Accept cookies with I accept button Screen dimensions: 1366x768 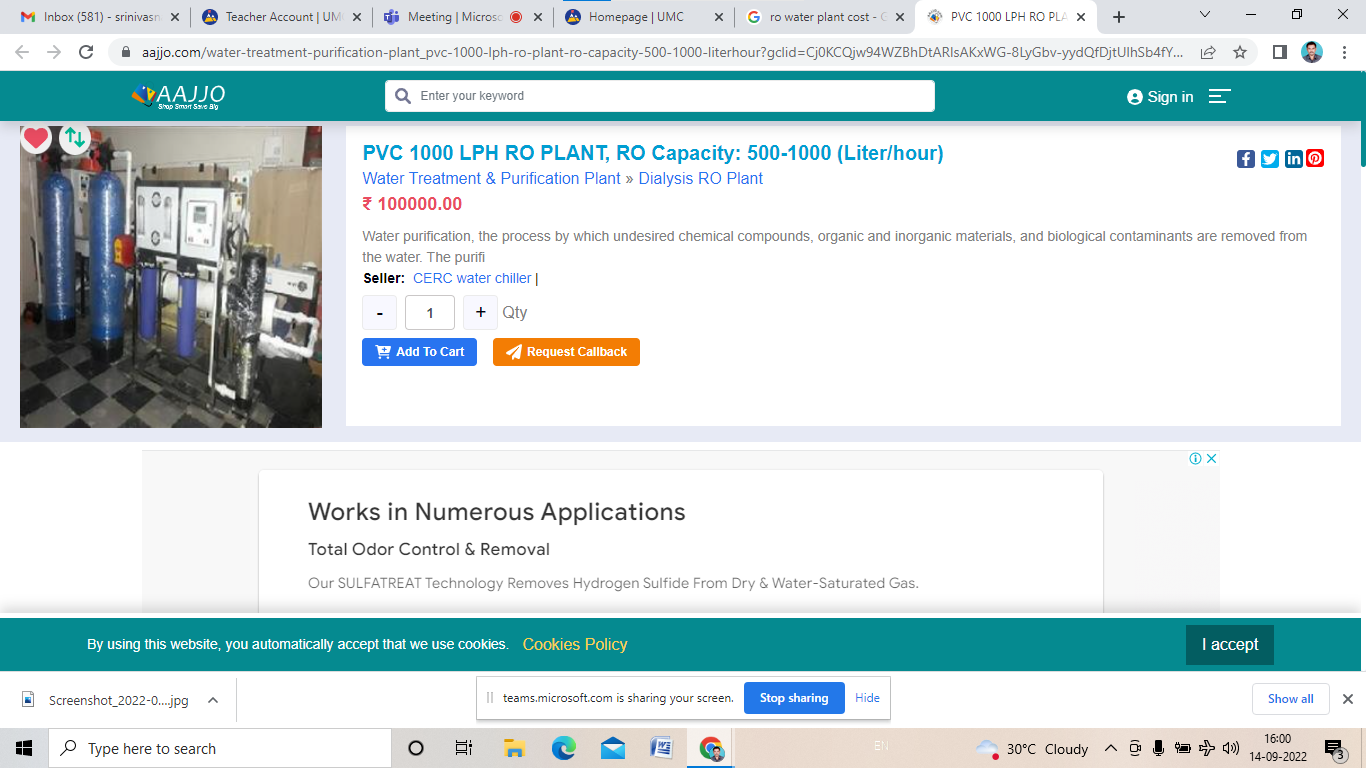tap(1230, 645)
